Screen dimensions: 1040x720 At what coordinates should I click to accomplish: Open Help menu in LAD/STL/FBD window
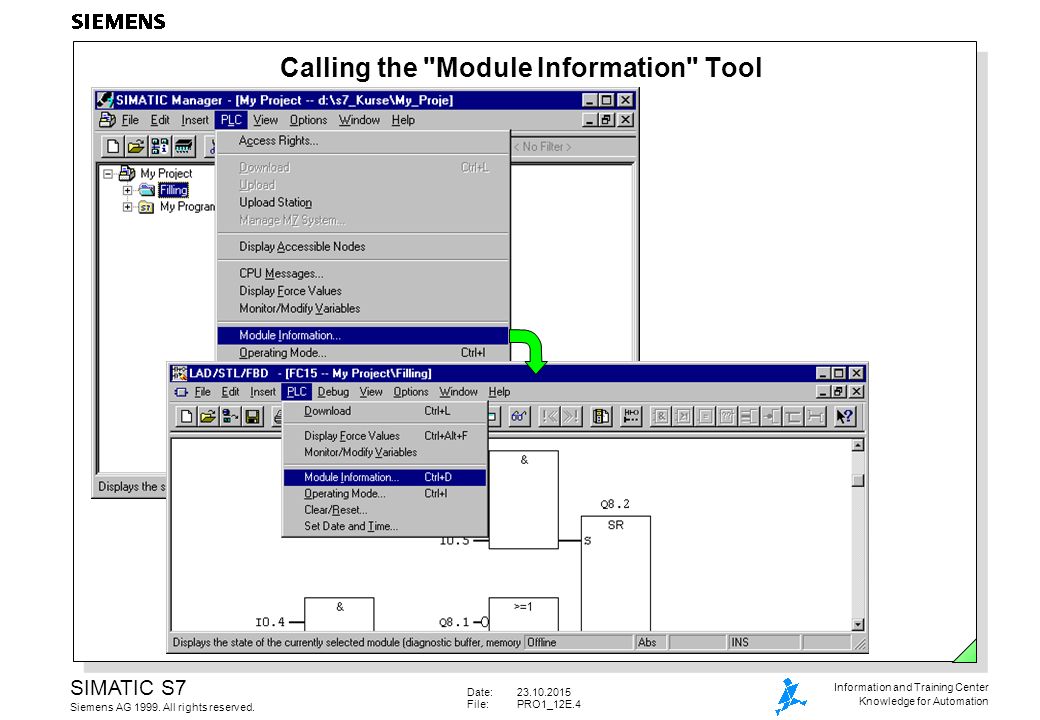[x=499, y=392]
